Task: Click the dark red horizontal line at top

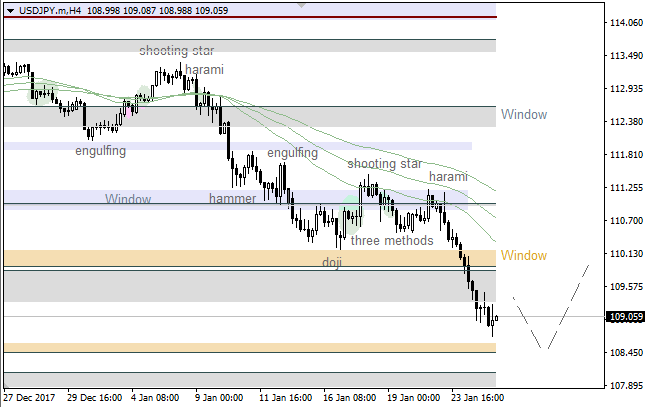Action: click(x=250, y=17)
